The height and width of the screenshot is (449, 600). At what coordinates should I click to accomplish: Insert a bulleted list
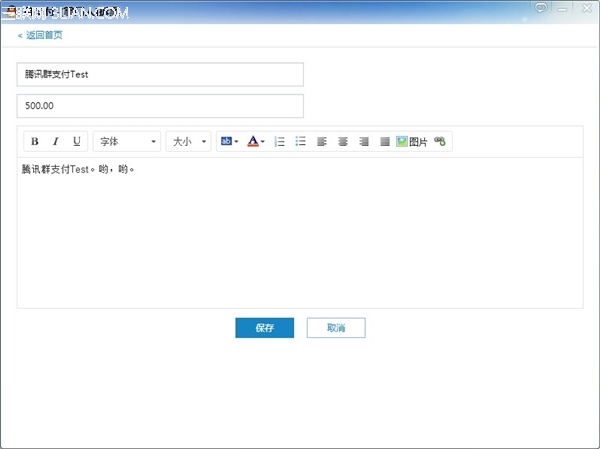click(300, 141)
